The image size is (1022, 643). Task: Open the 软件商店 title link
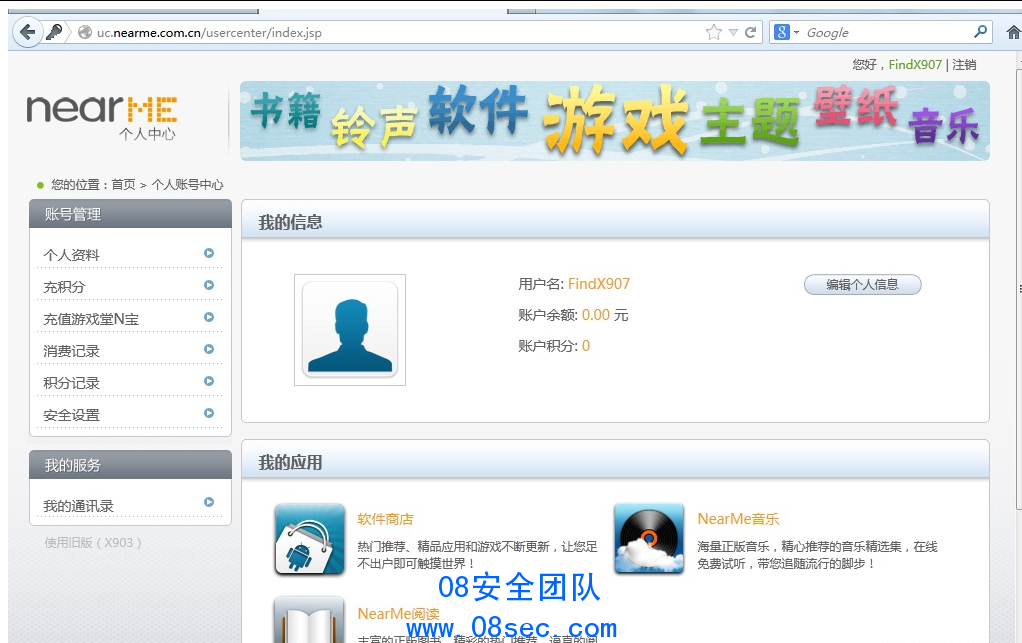(x=385, y=519)
